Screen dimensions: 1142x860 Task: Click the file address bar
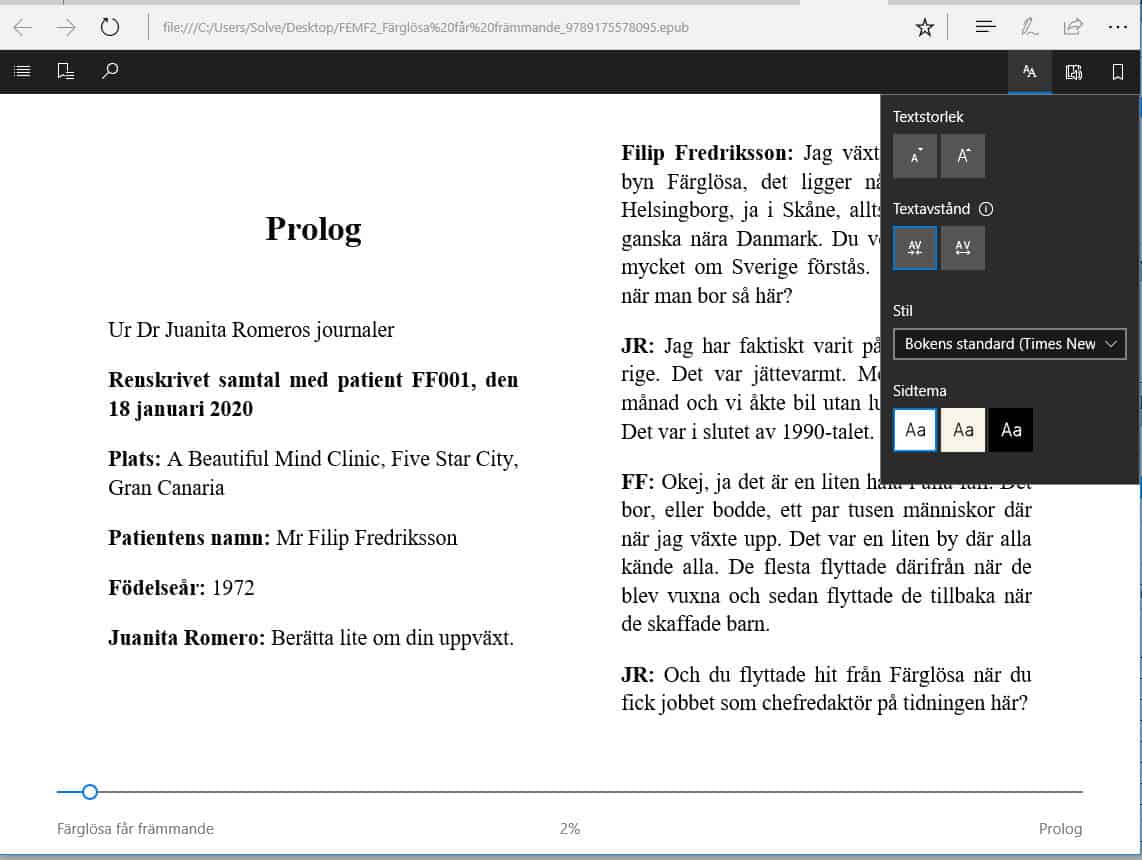click(x=425, y=28)
